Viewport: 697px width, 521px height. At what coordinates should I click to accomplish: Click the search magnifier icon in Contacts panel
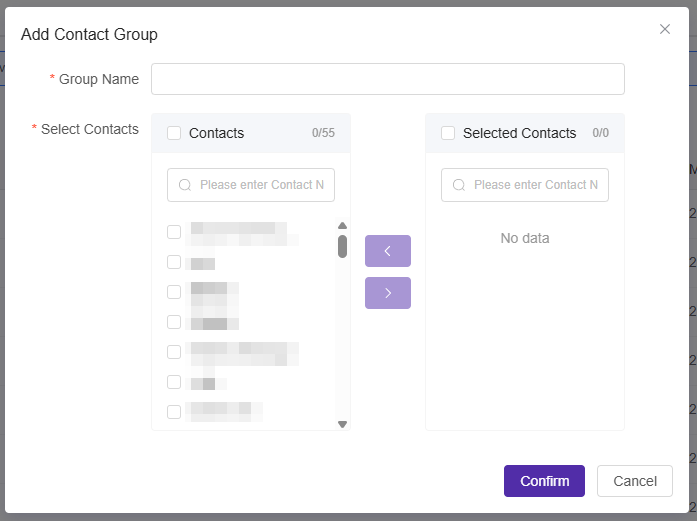point(185,185)
